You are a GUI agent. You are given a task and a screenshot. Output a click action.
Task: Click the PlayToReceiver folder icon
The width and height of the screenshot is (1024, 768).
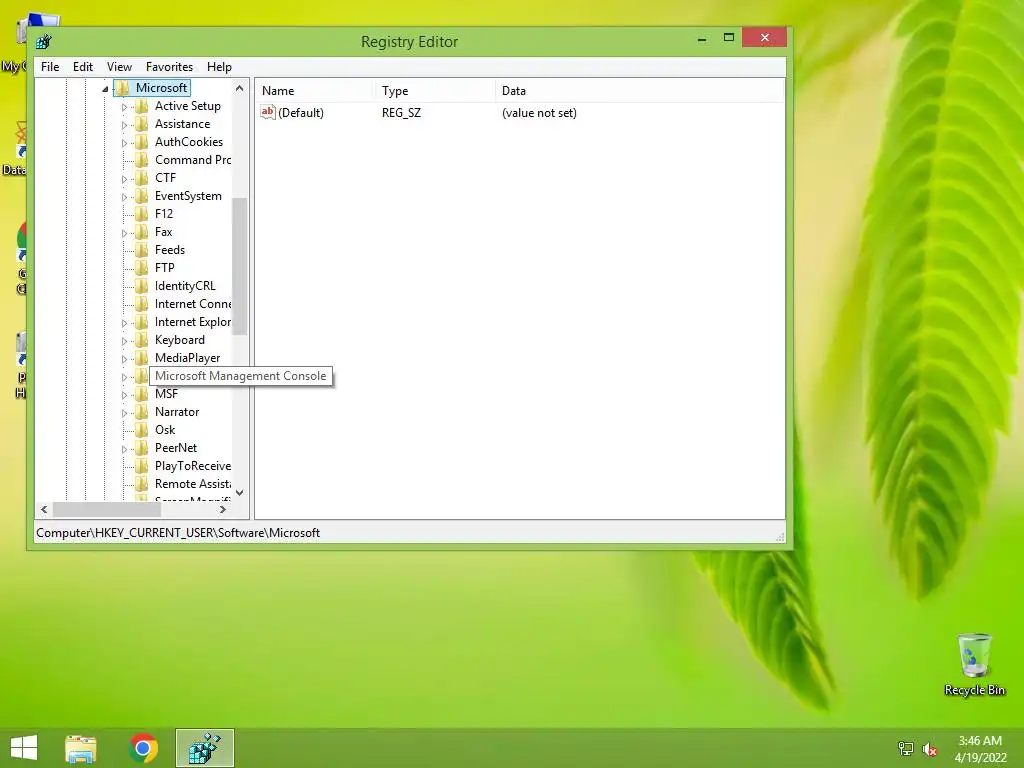point(142,466)
